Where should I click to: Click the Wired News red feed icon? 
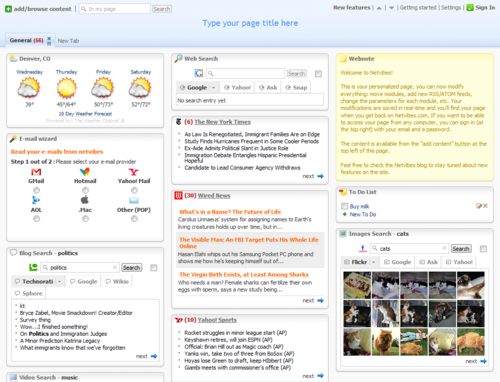pyautogui.click(x=179, y=195)
